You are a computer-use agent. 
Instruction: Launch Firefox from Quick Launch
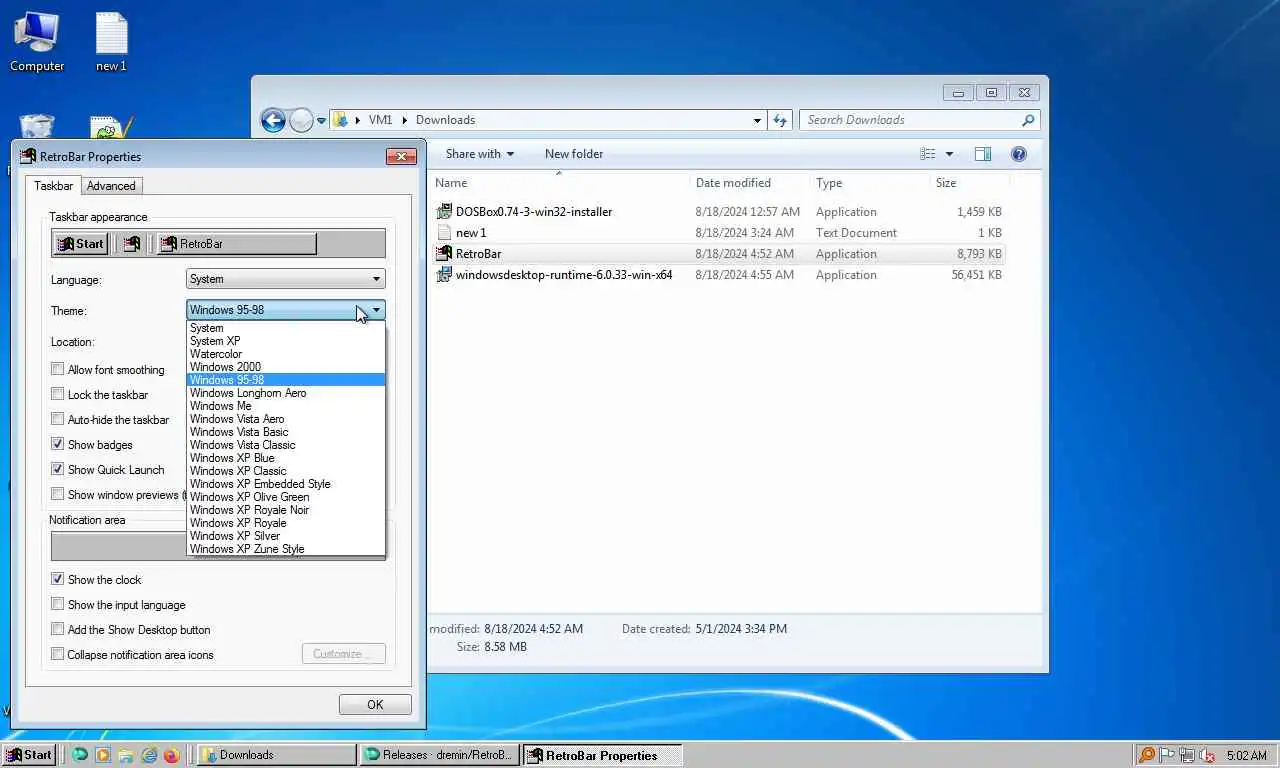click(171, 755)
